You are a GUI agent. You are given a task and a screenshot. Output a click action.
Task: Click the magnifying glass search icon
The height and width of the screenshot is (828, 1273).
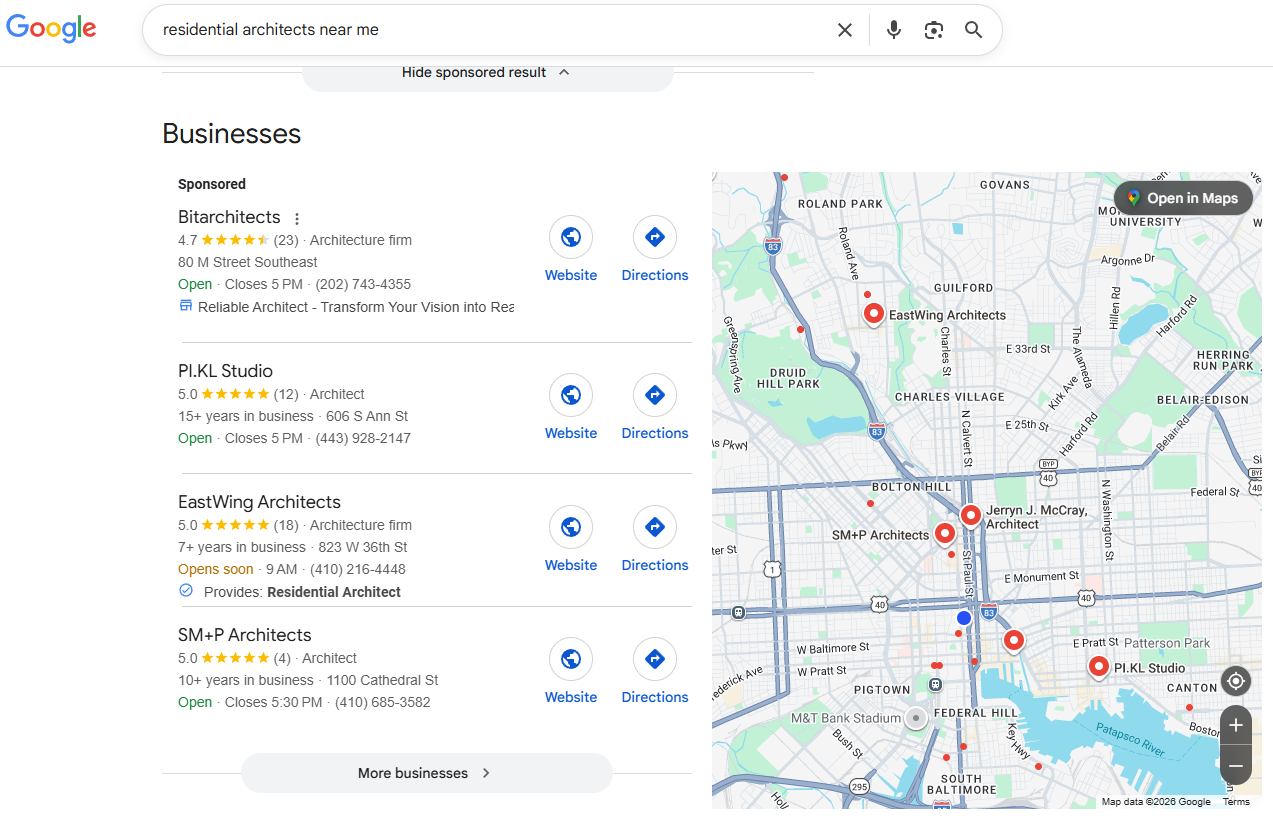click(973, 30)
